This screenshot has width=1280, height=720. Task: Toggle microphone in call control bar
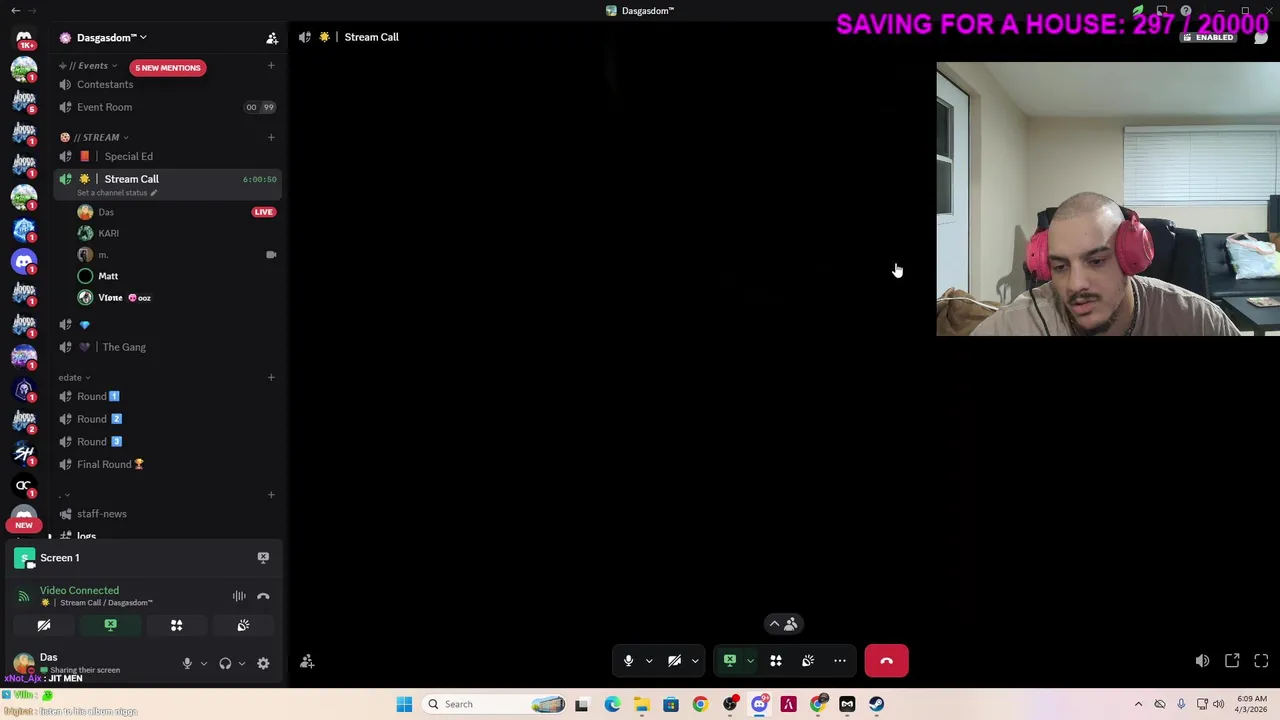pyautogui.click(x=628, y=661)
